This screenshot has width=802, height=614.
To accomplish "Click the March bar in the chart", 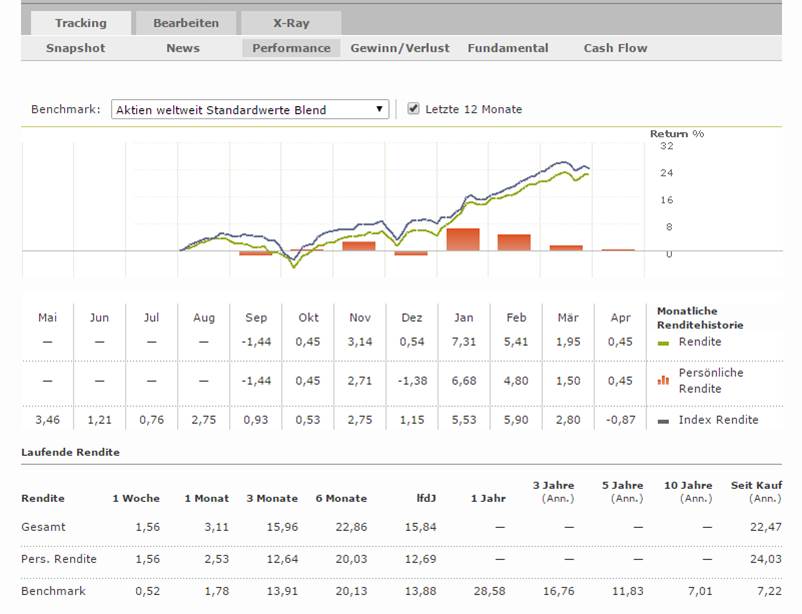I will pyautogui.click(x=566, y=247).
